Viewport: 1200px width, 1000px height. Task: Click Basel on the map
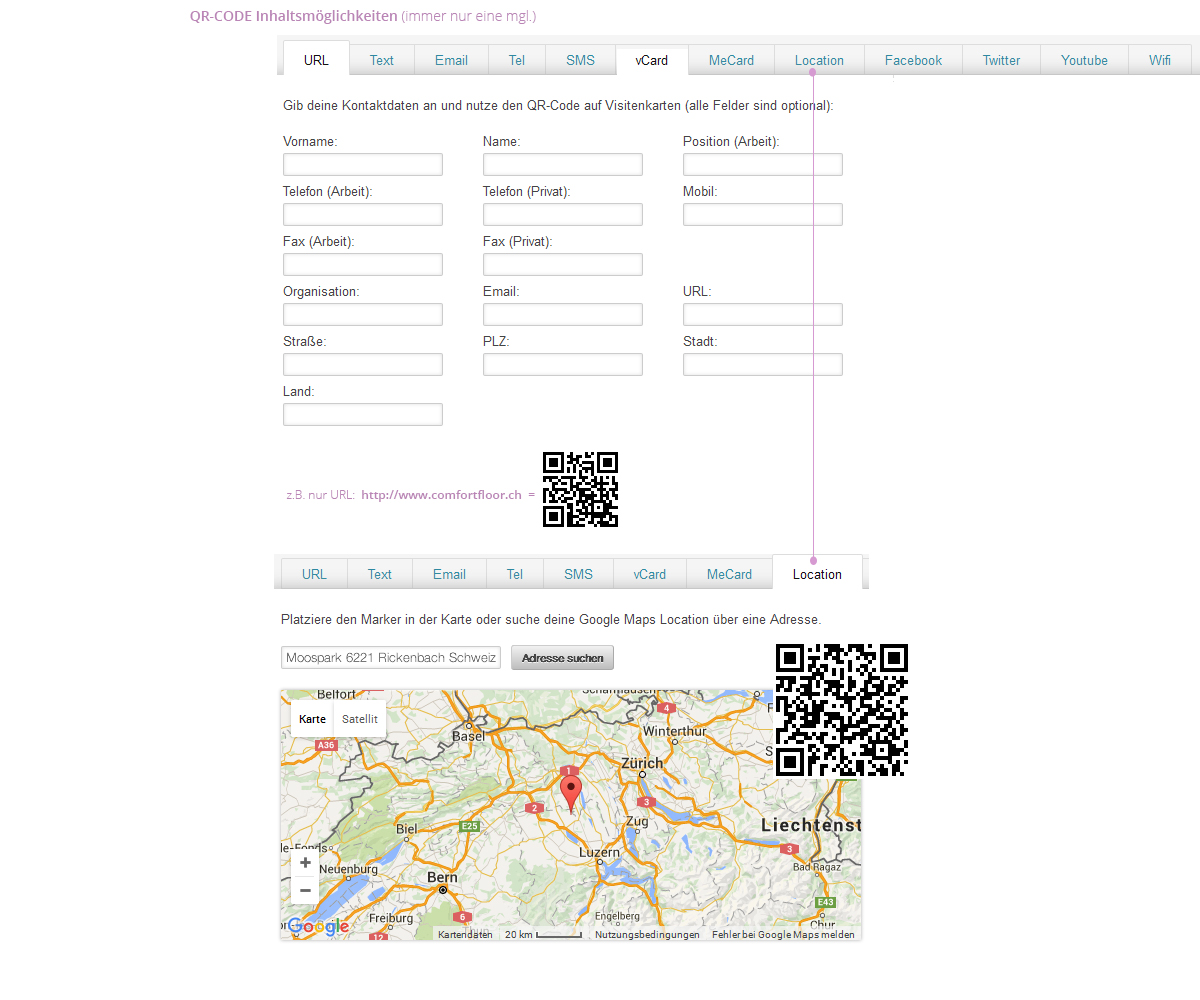point(468,735)
